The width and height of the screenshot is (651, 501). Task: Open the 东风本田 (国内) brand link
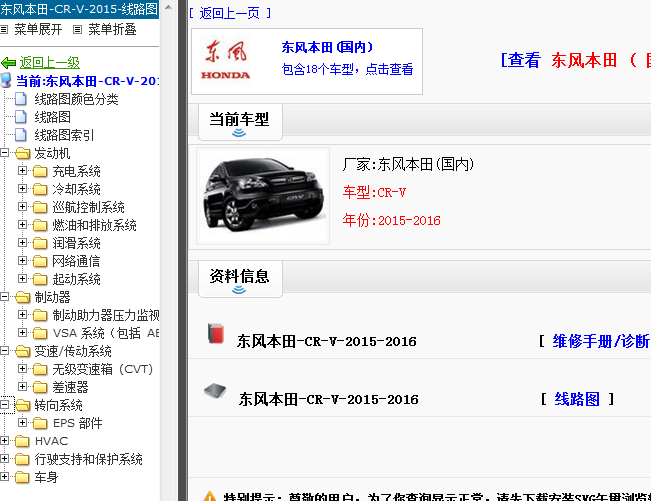pyautogui.click(x=327, y=47)
